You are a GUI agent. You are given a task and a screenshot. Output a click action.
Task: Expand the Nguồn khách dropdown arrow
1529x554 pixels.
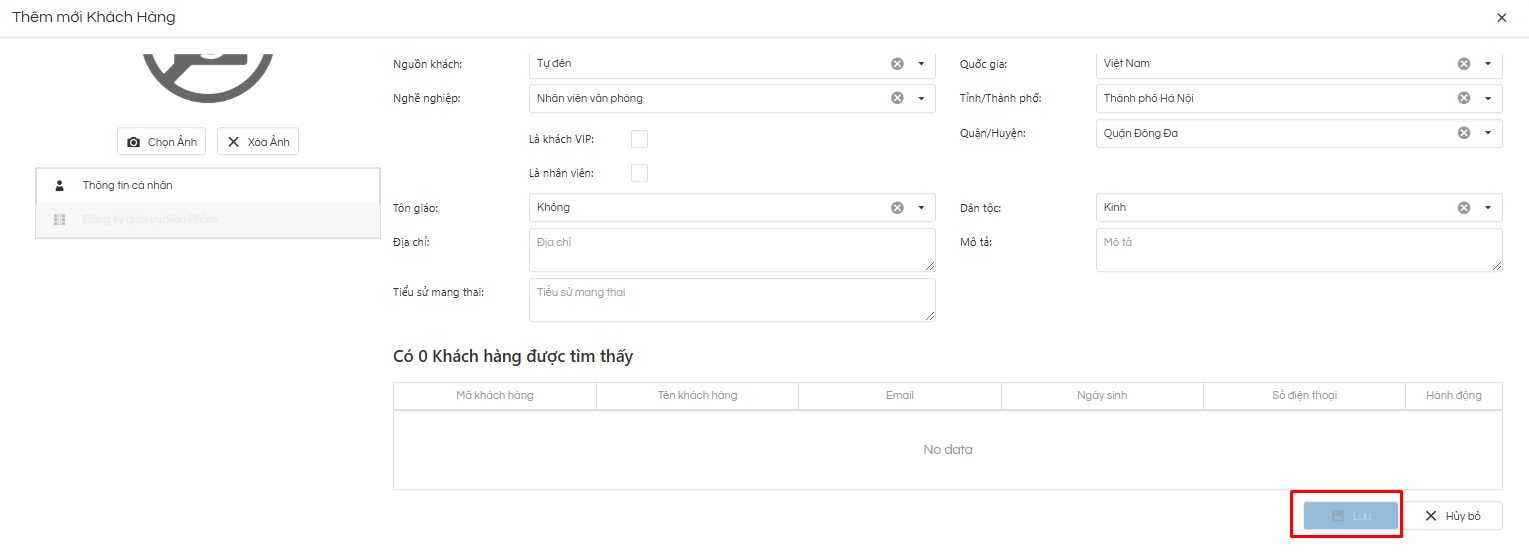921,64
